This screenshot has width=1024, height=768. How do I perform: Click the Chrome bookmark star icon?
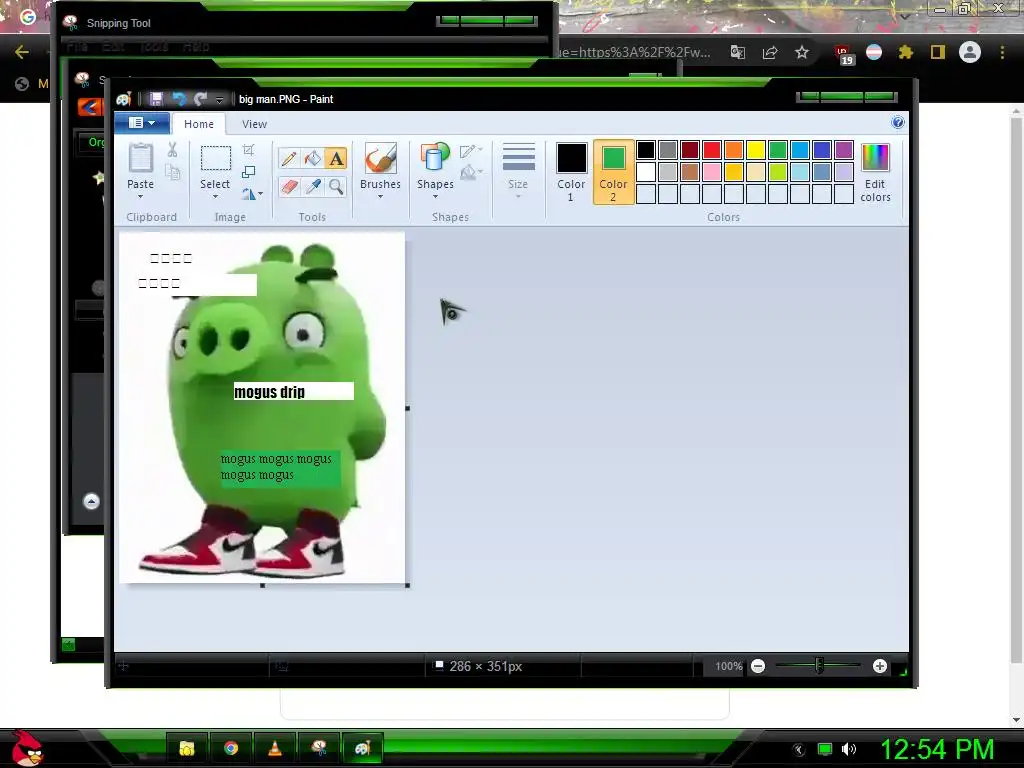click(802, 52)
